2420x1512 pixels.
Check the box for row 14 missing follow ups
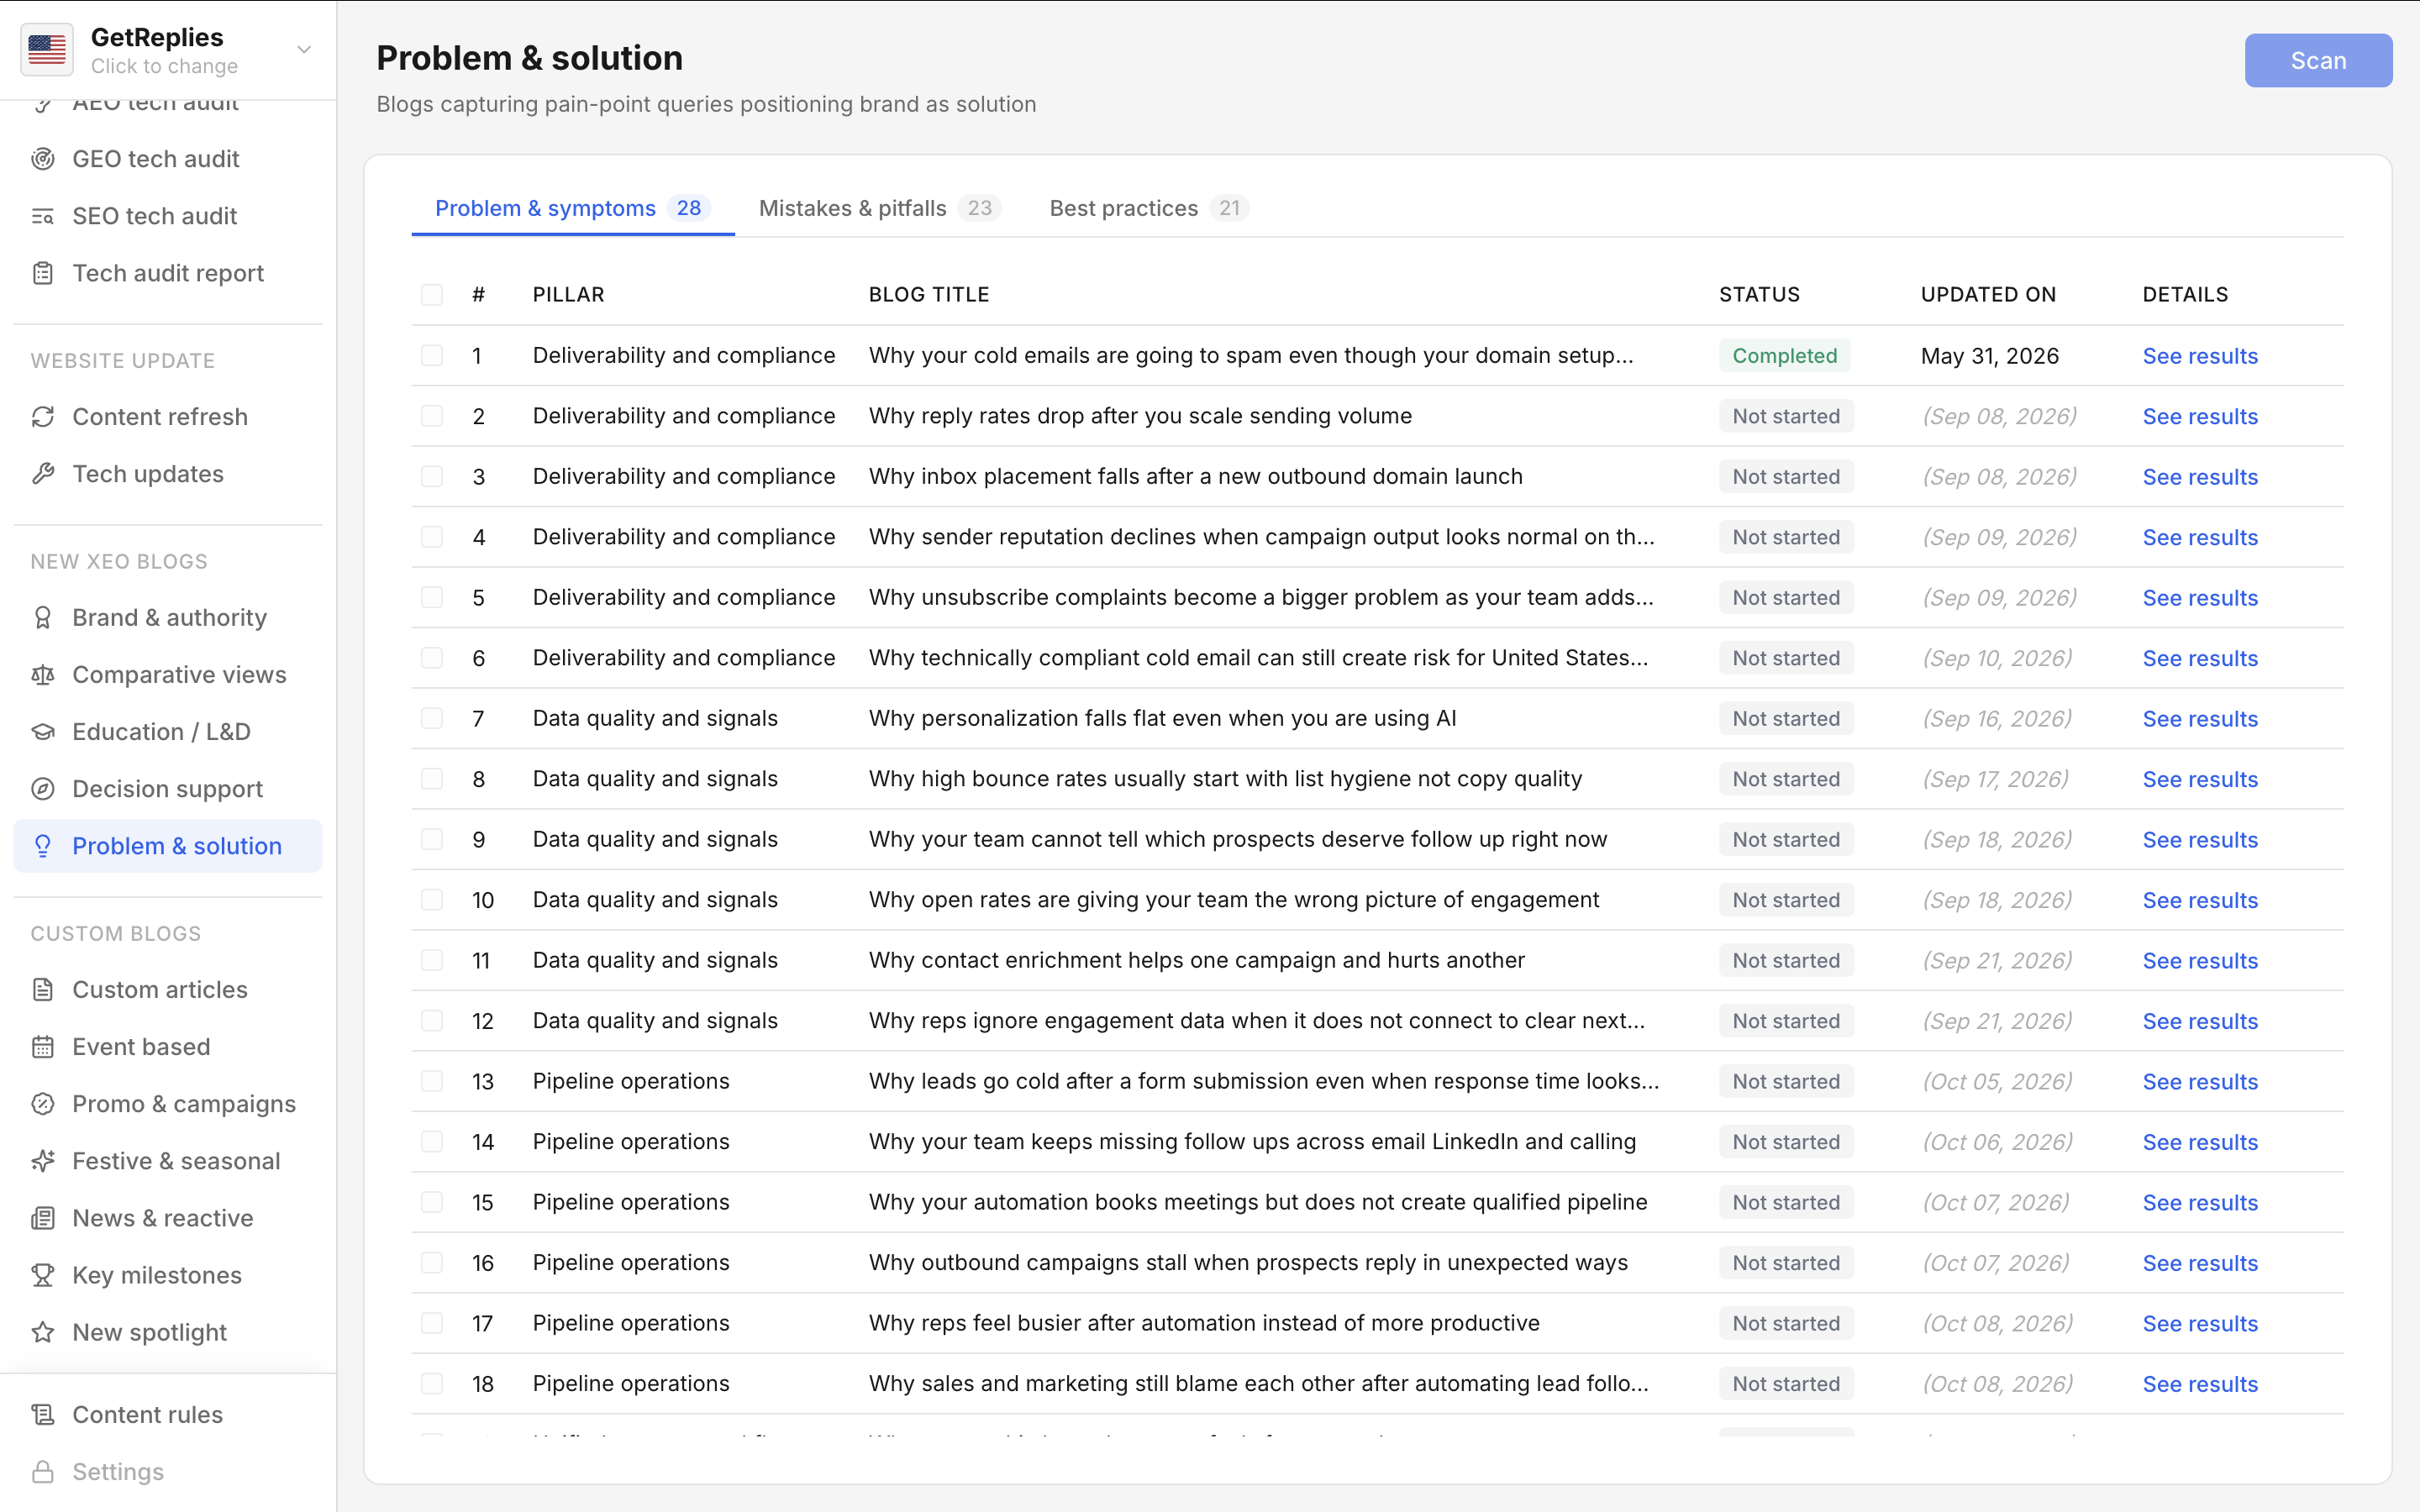(x=432, y=1142)
